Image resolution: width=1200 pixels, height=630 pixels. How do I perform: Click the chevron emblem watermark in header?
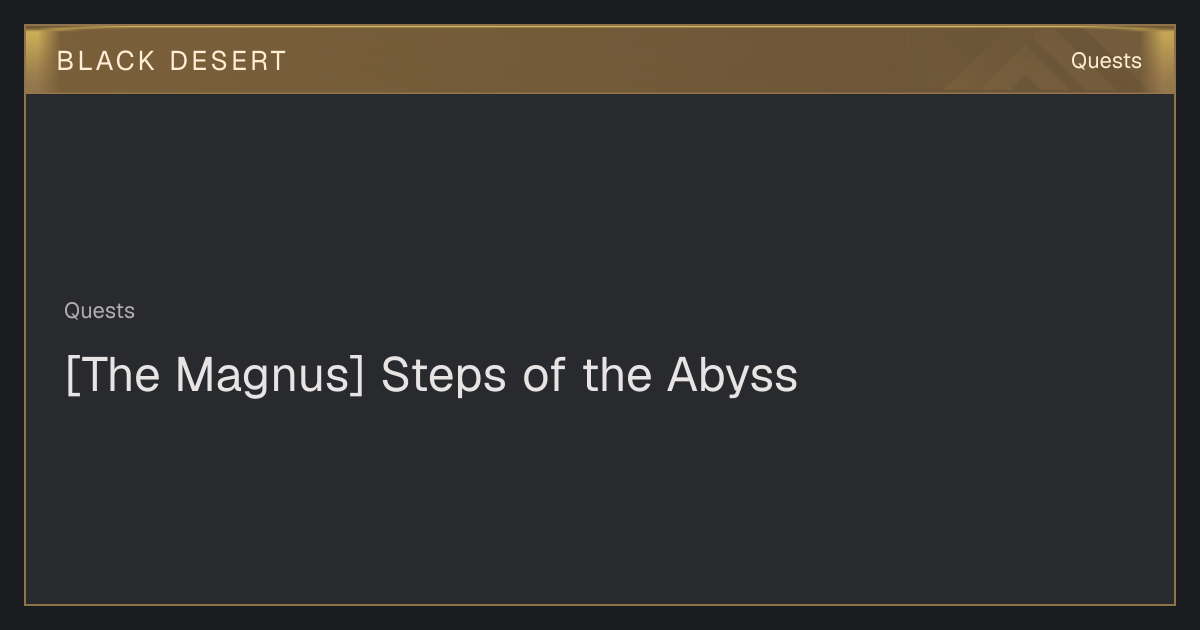(x=1030, y=65)
